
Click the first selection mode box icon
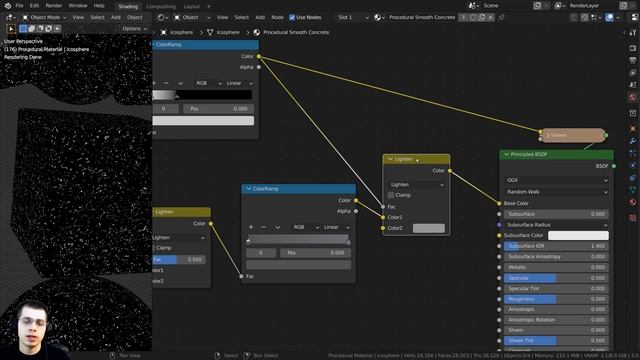[23, 29]
